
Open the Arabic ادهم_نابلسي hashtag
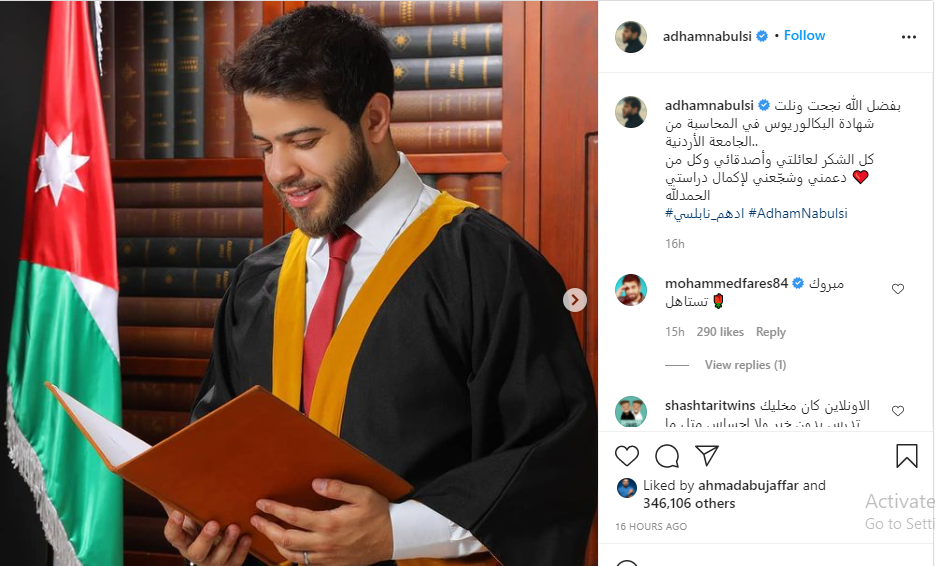click(x=704, y=214)
